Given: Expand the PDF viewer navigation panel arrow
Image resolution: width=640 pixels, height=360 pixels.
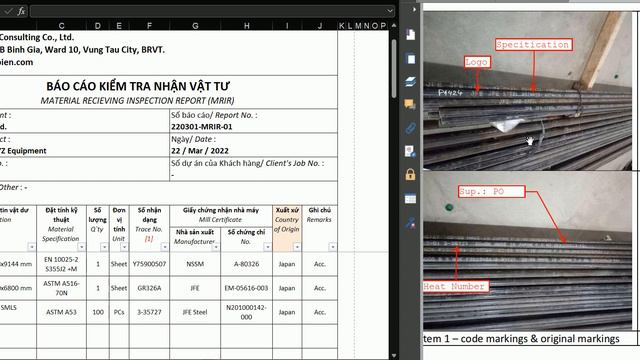Looking at the screenshot, I should click(x=414, y=9).
